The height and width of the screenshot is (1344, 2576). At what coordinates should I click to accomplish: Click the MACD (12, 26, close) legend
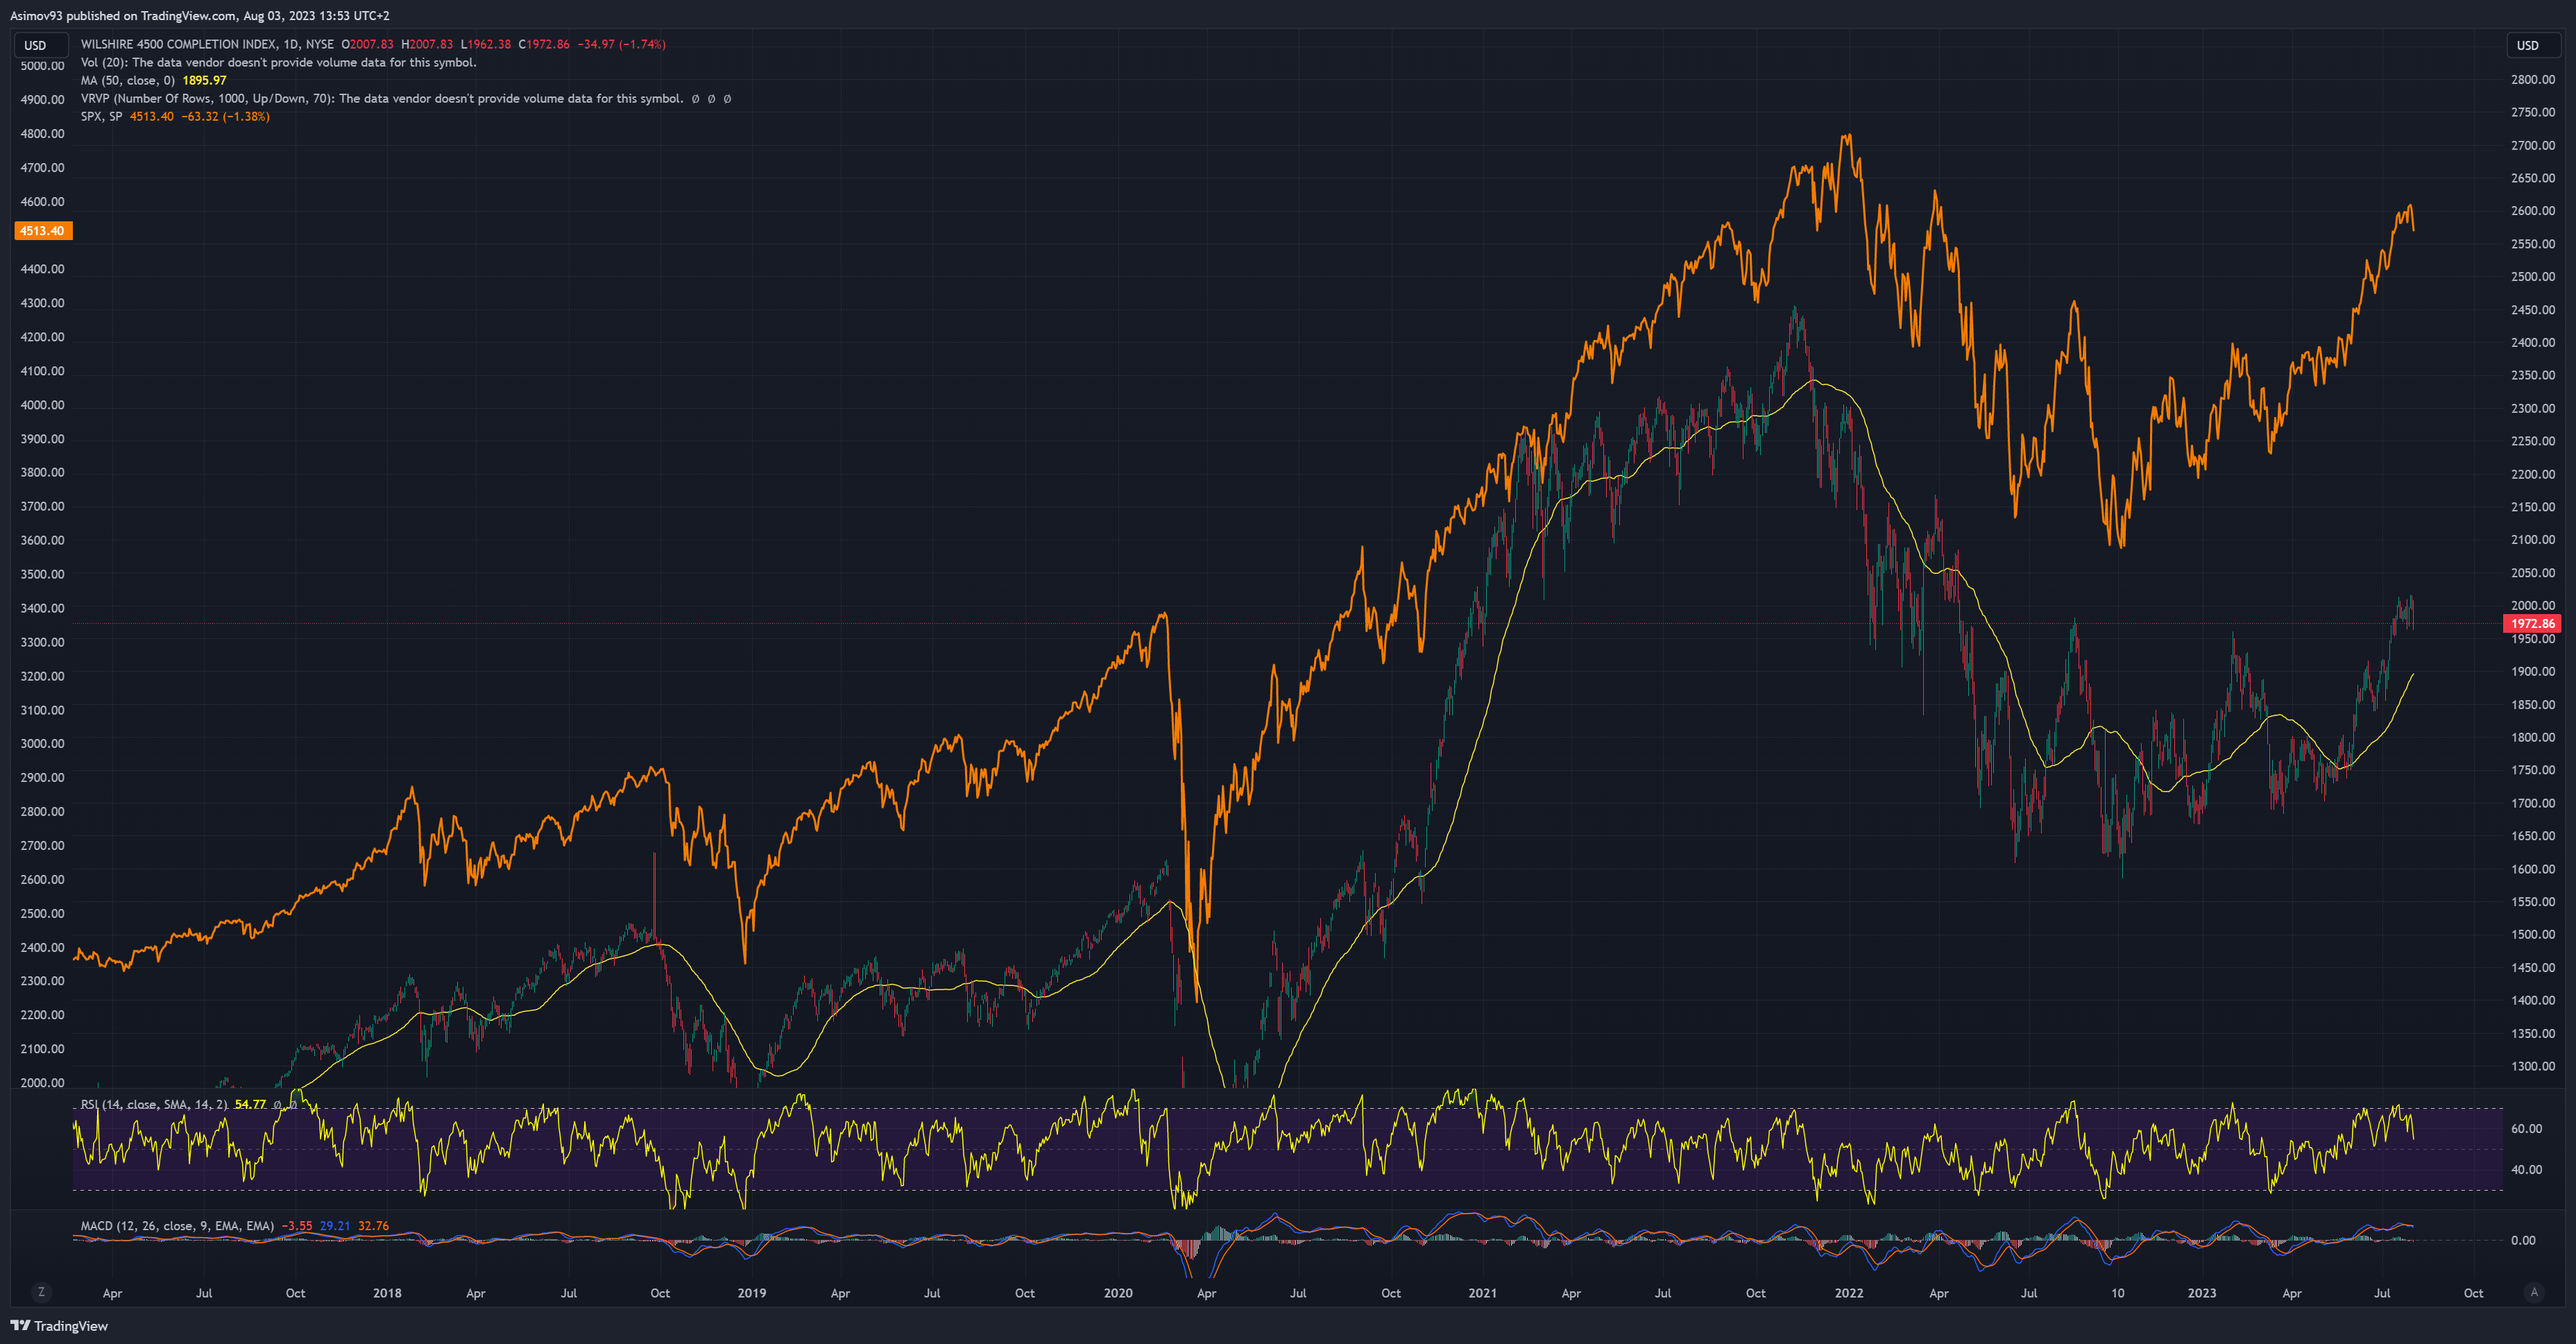tap(176, 1225)
